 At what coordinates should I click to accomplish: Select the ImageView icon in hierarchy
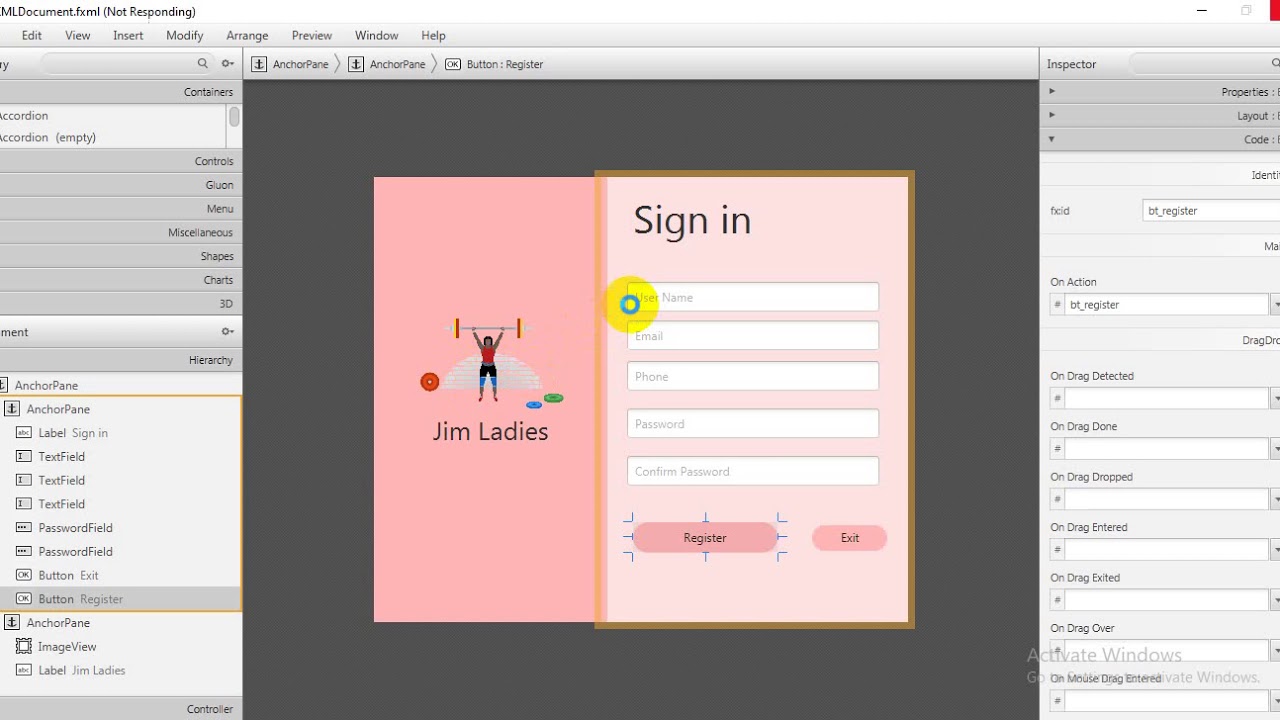pos(24,647)
